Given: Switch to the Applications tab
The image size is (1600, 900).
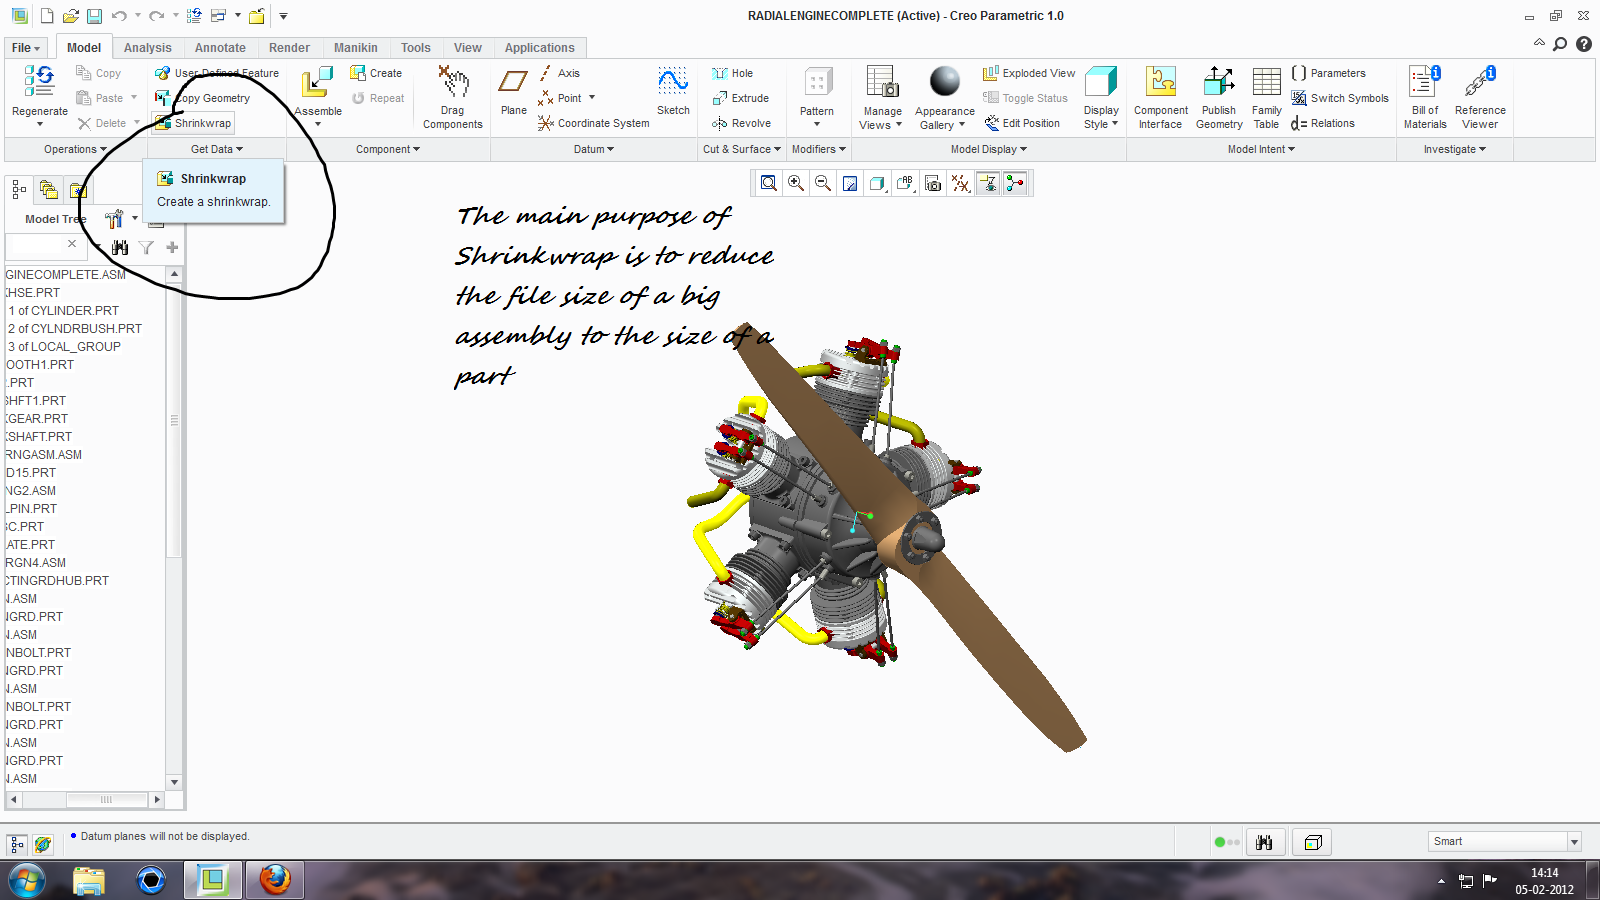Looking at the screenshot, I should (540, 48).
